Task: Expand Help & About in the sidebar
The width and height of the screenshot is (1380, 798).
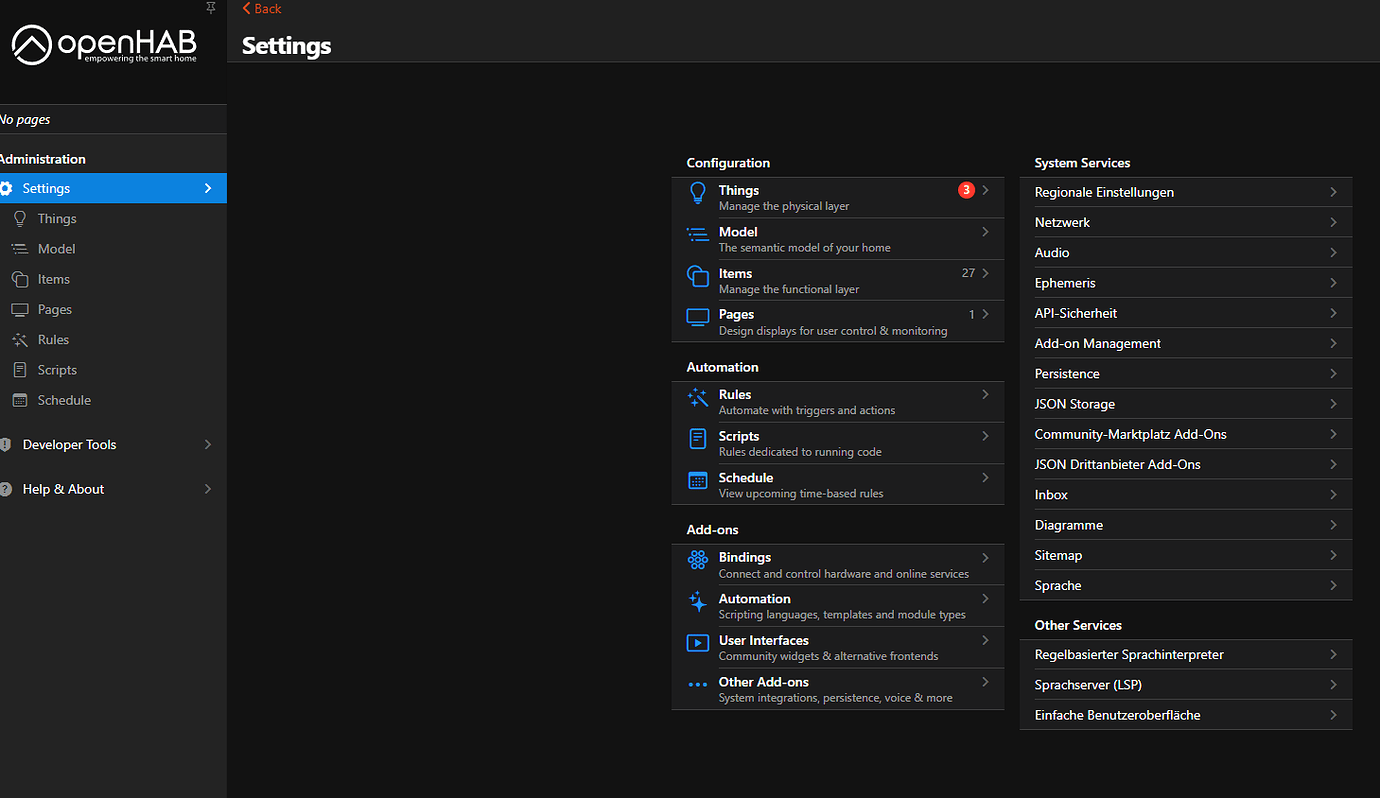Action: (208, 489)
